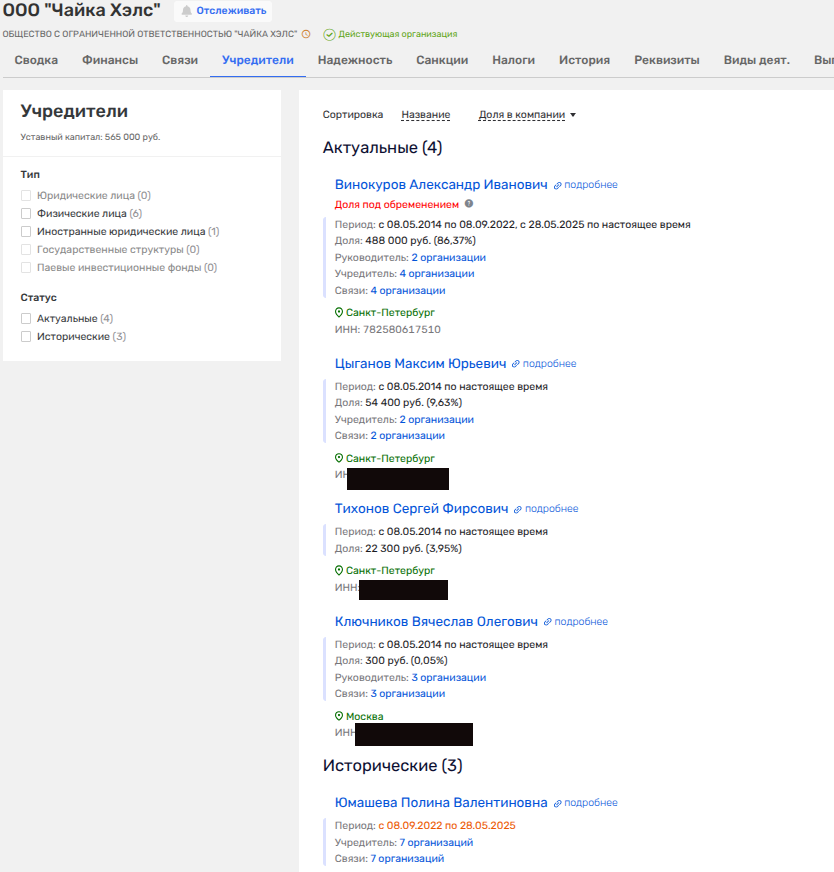Screen dimensions: 834x872
Task: Switch to the Финансы tab
Action: 110,60
